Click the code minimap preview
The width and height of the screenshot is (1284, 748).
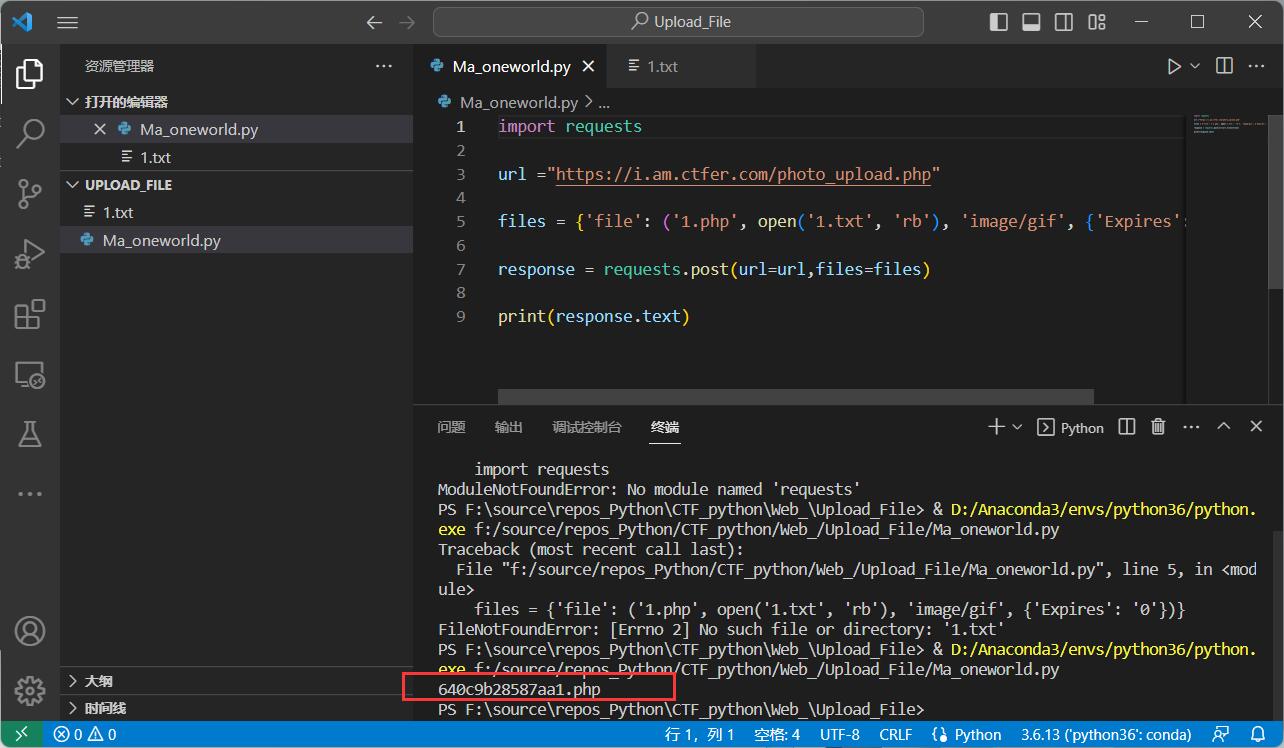(1227, 124)
